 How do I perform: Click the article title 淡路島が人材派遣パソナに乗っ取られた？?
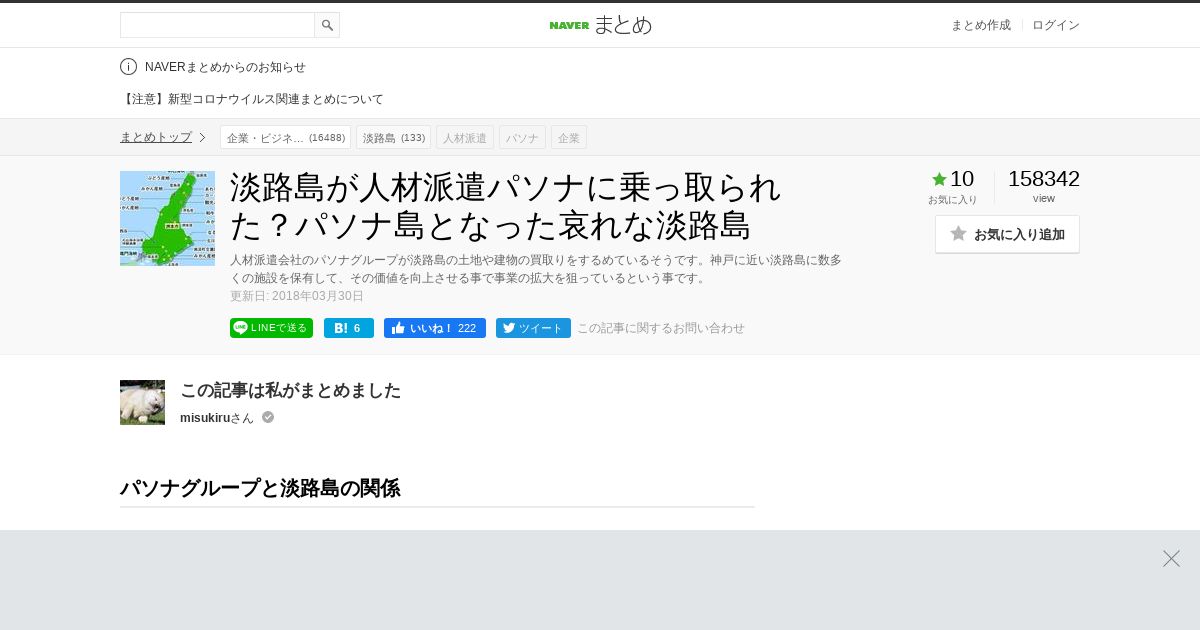click(x=506, y=206)
